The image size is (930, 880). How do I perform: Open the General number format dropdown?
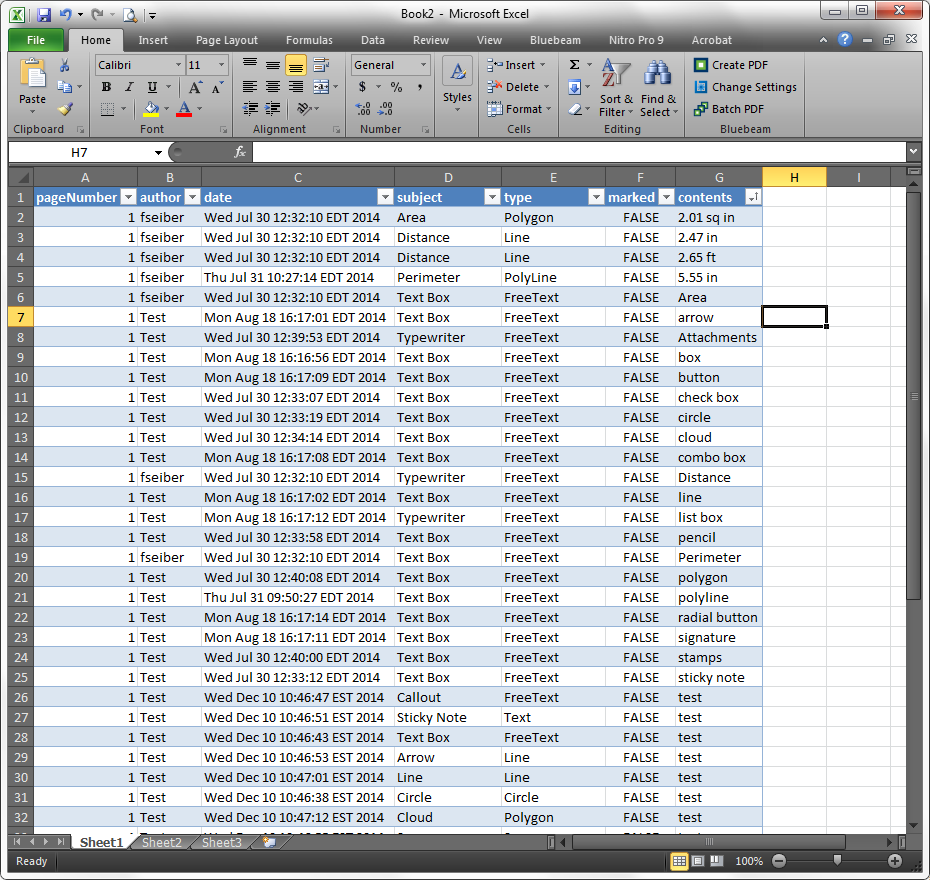(422, 64)
